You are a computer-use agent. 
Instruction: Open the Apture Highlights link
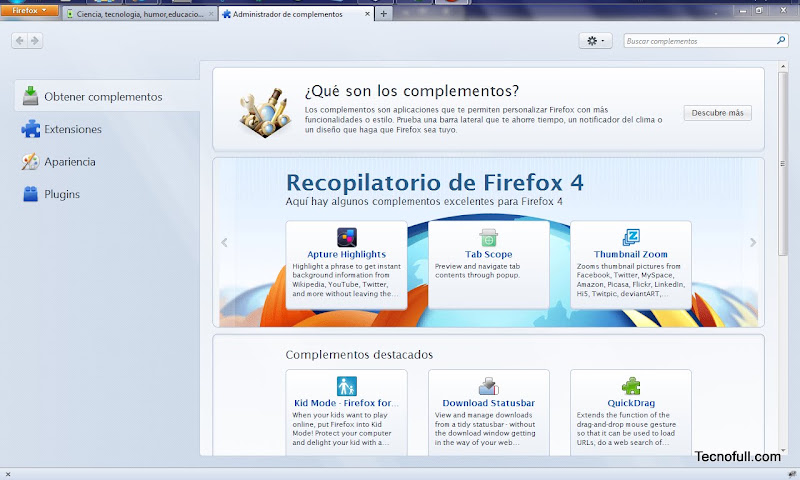click(346, 254)
